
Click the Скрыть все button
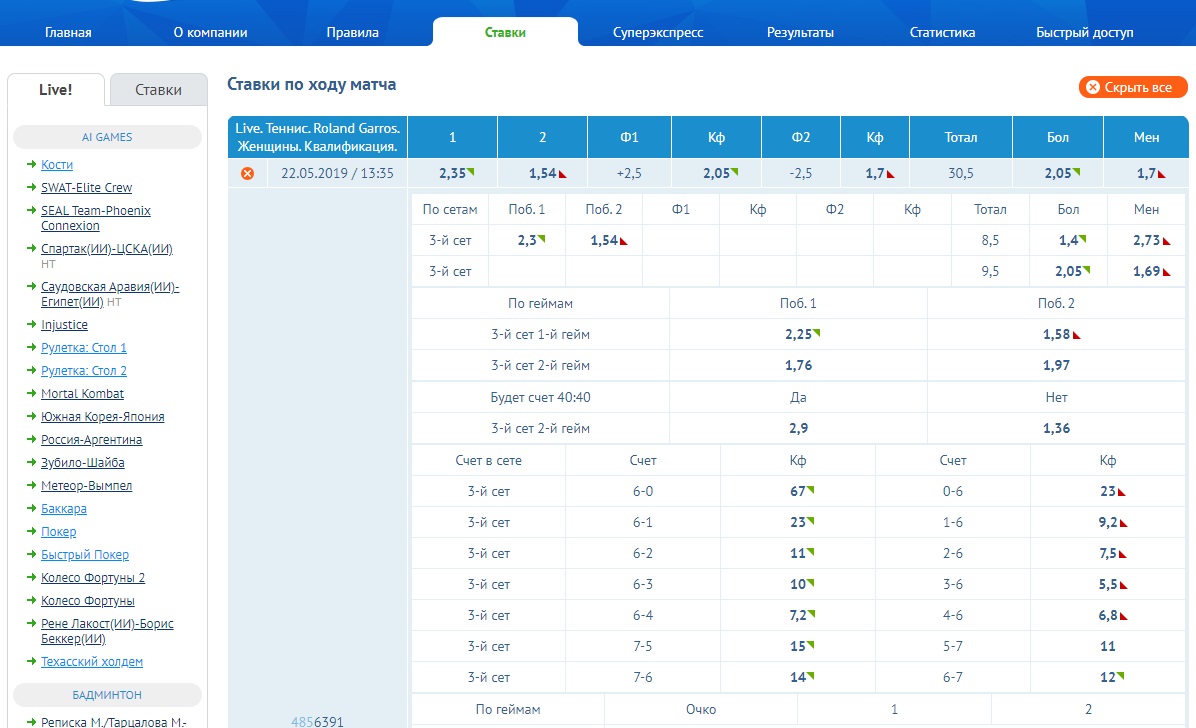coord(1133,87)
